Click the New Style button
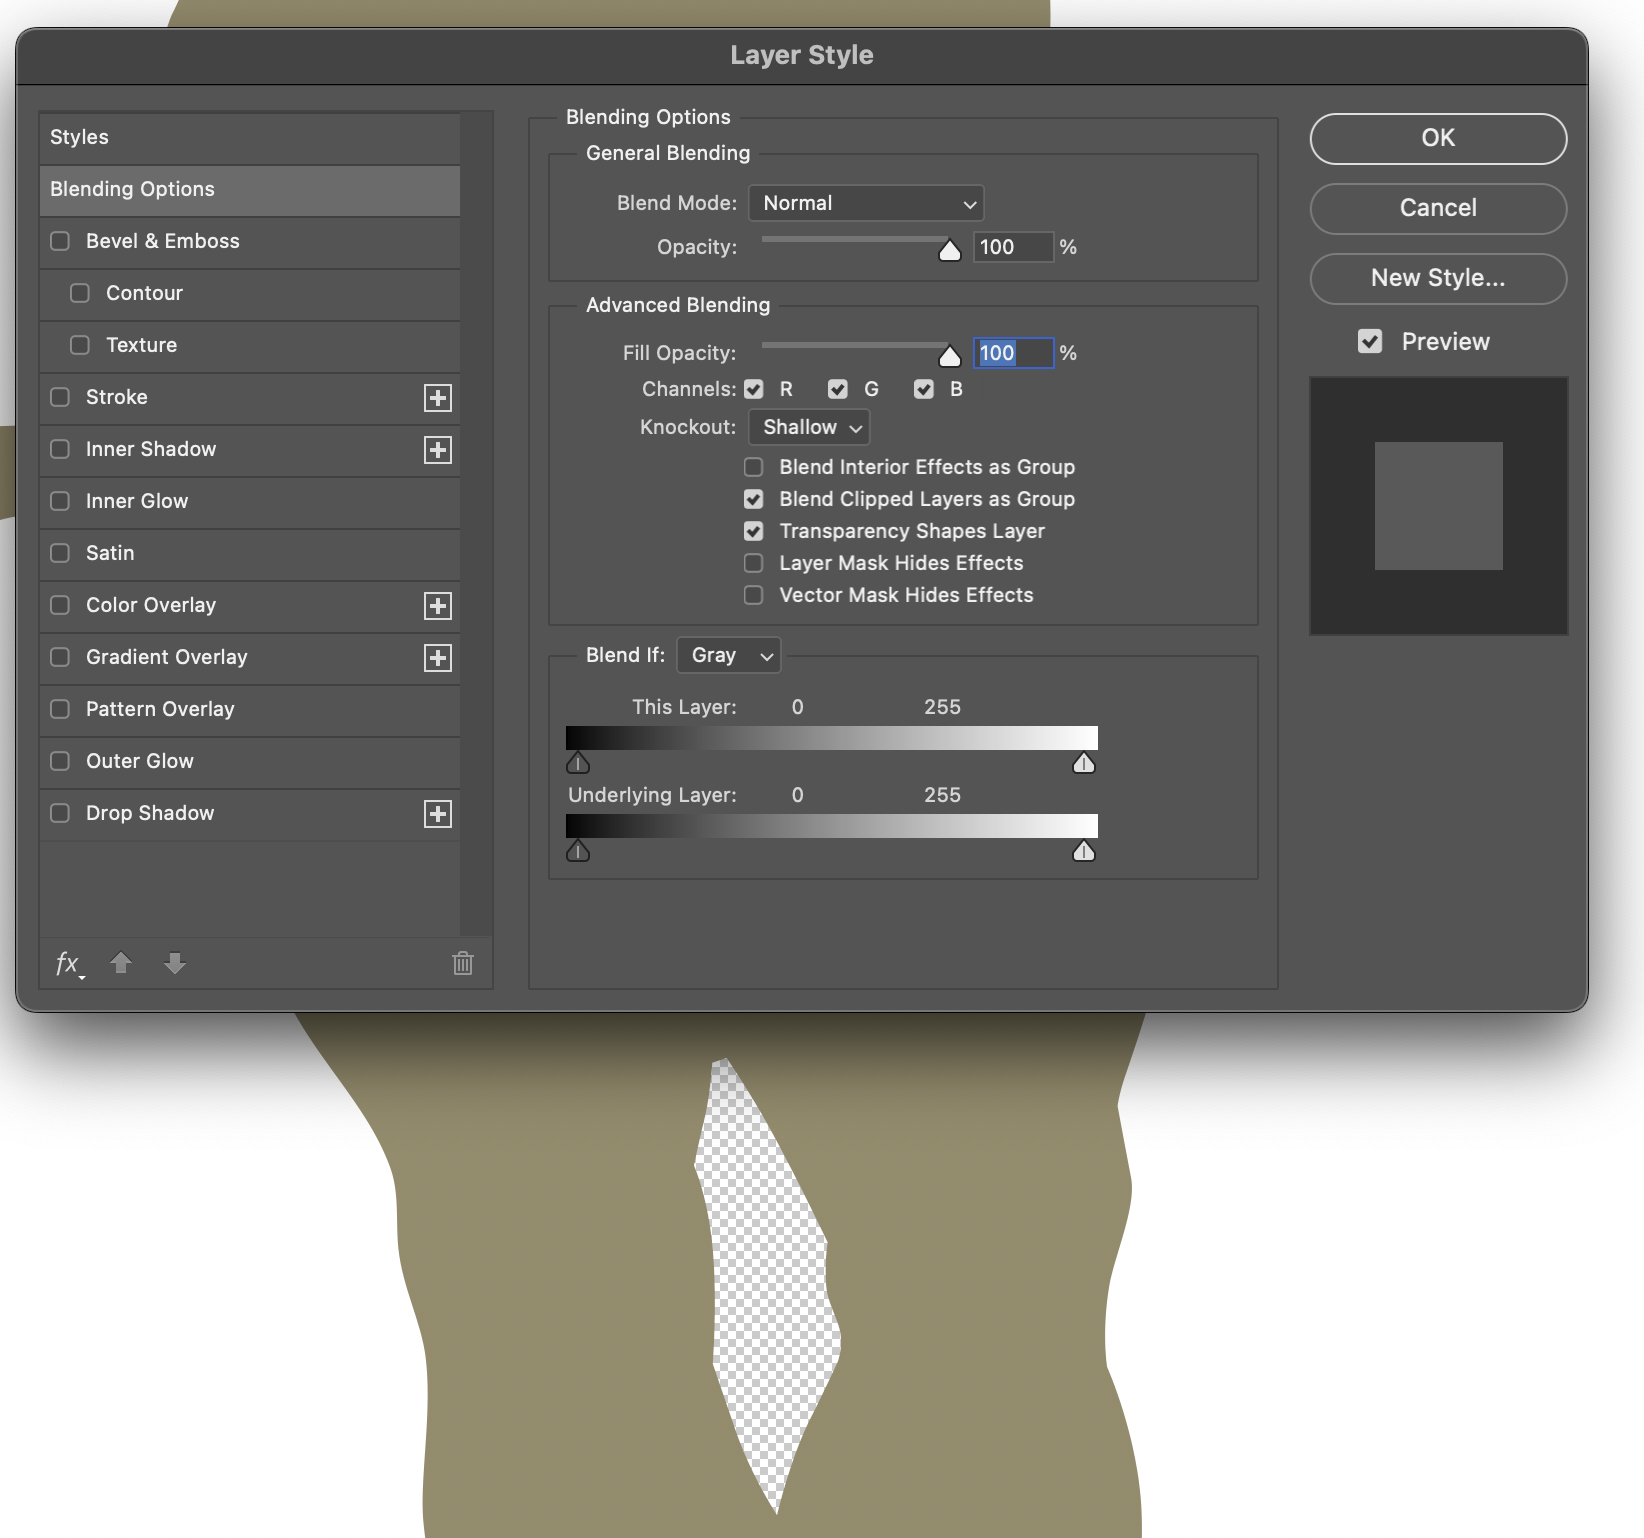 click(1437, 279)
